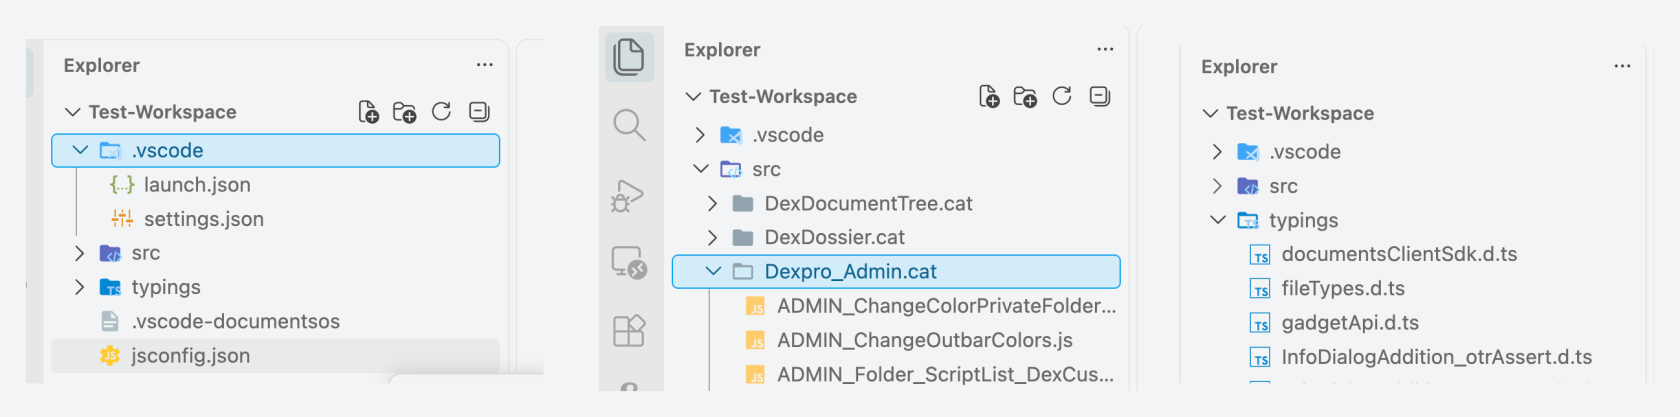The width and height of the screenshot is (1680, 417).
Task: Click Collapse All icon in middle Explorer panel
Action: pos(1100,96)
